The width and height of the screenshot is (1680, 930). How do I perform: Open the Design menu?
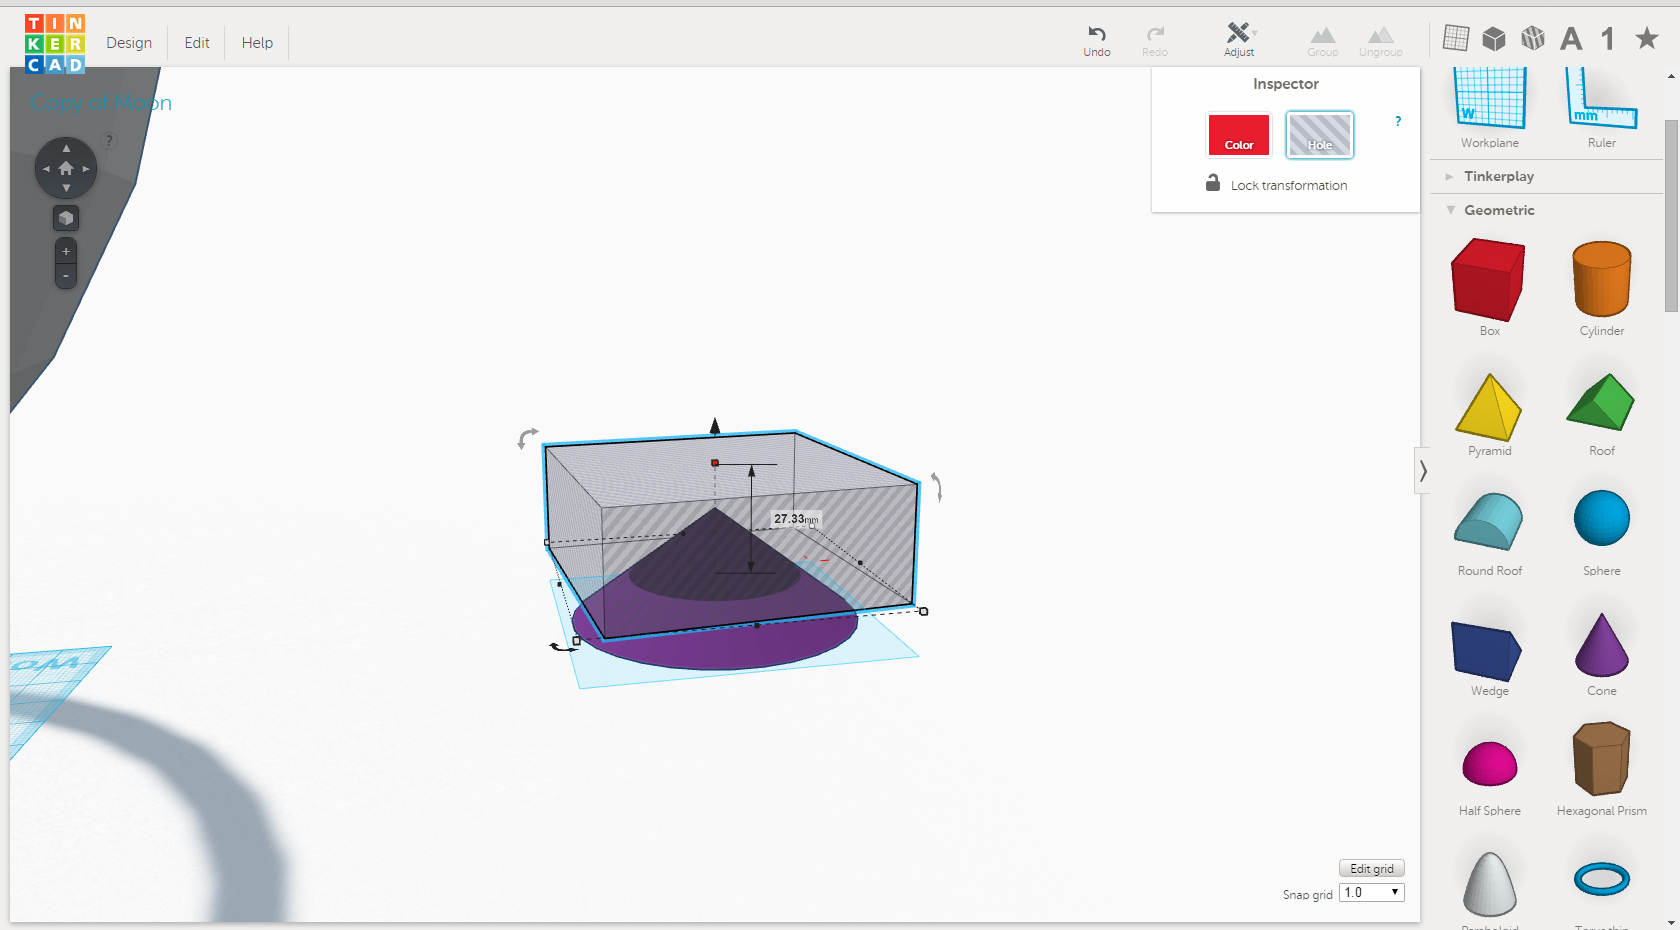[129, 43]
